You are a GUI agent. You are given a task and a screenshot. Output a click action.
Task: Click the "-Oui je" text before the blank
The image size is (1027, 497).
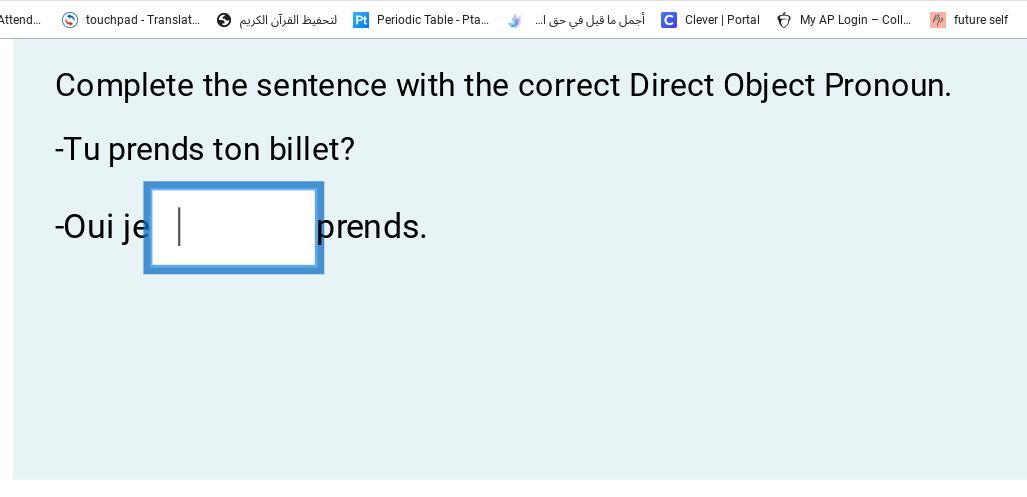click(x=101, y=227)
